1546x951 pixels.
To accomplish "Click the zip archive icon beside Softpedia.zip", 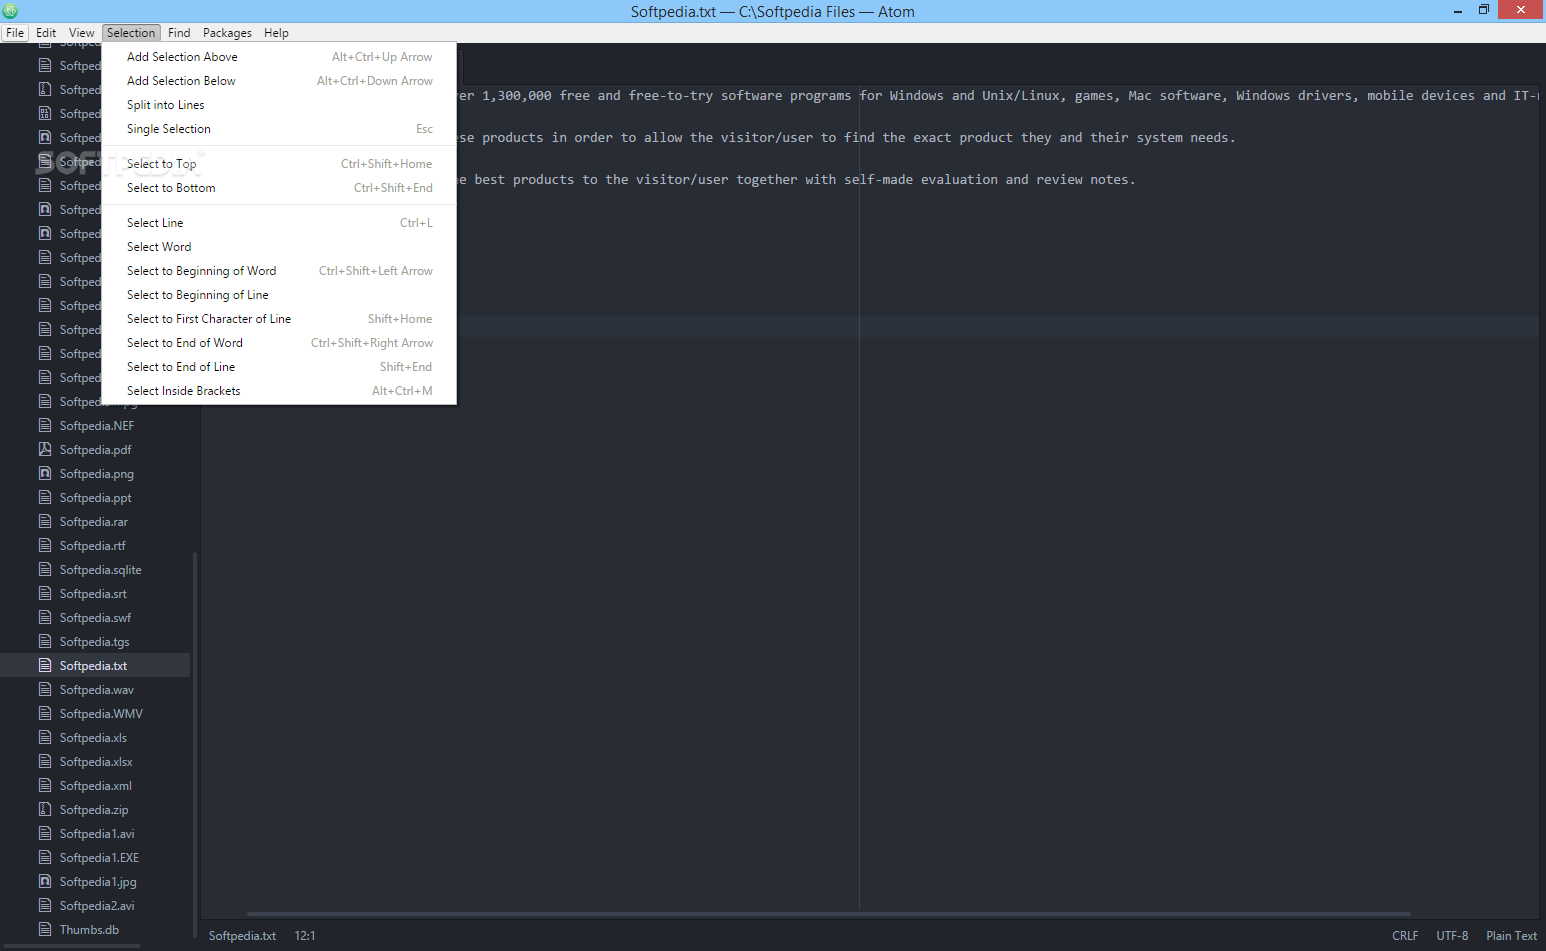I will [45, 809].
